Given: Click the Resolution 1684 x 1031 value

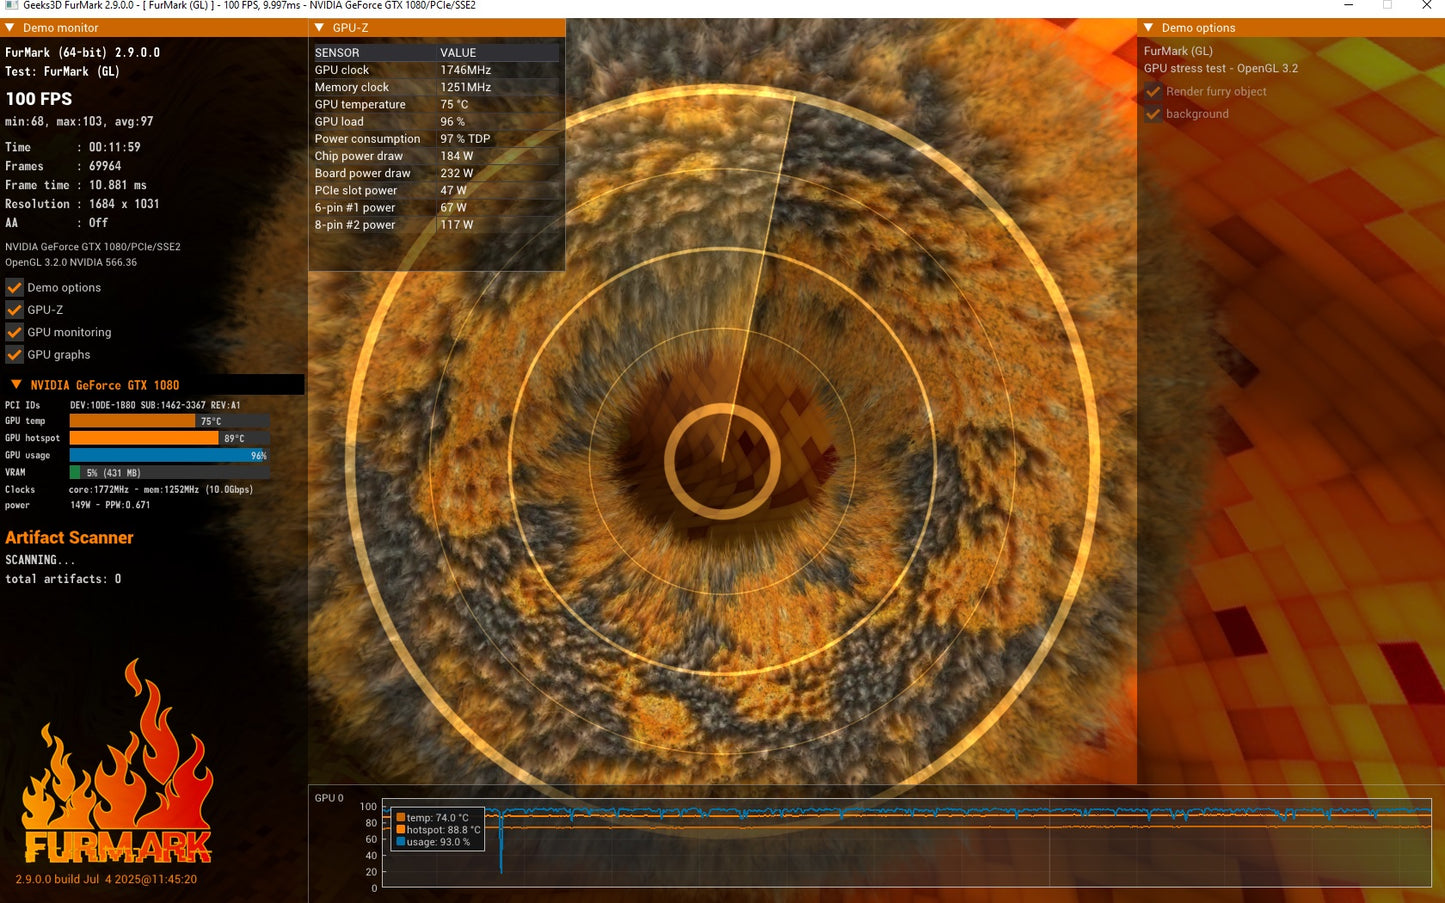Looking at the screenshot, I should tap(124, 204).
